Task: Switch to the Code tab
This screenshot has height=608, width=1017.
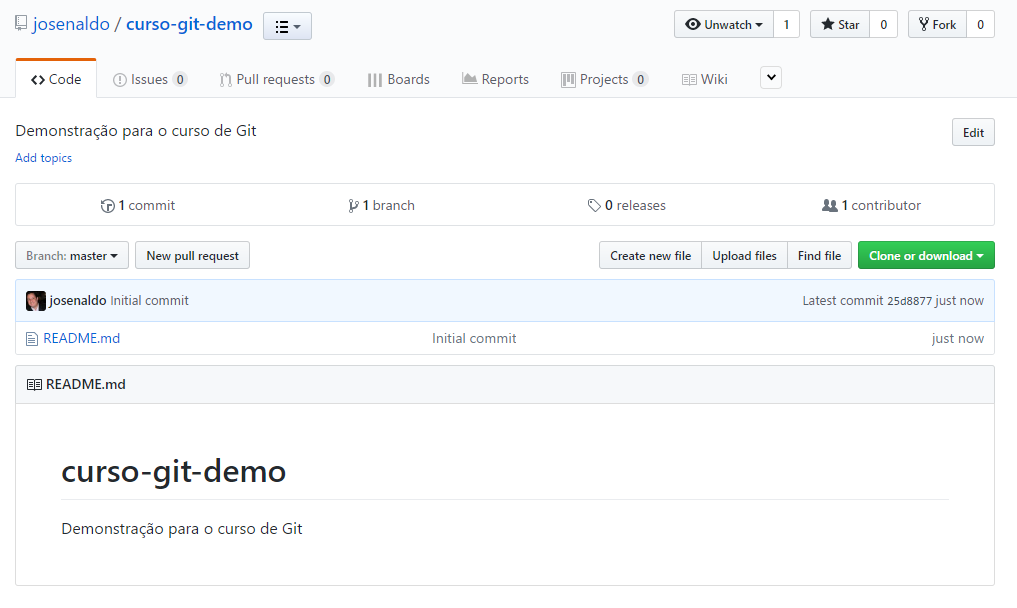Action: coord(56,79)
